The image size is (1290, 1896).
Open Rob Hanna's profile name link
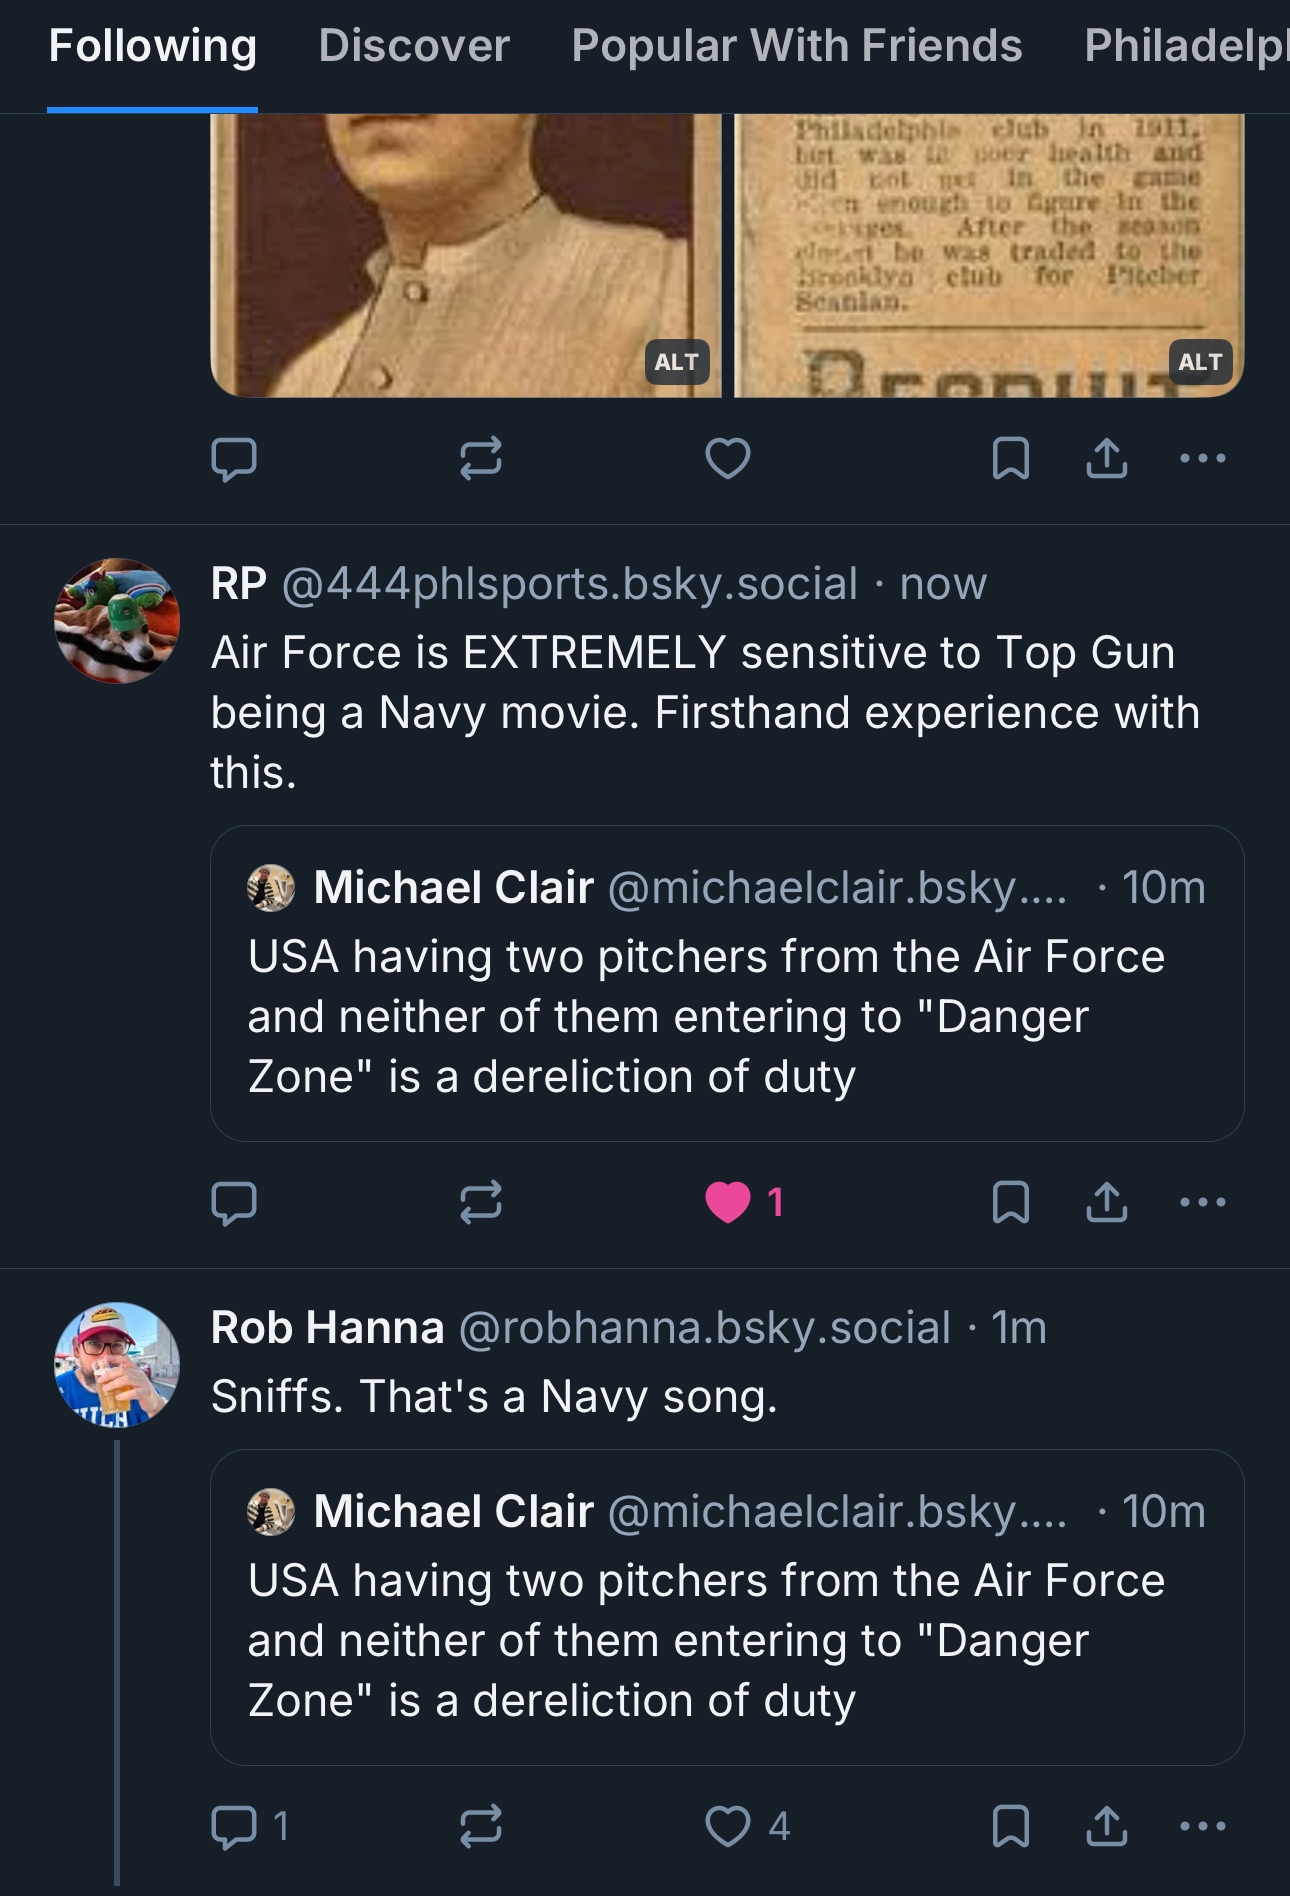tap(327, 1328)
